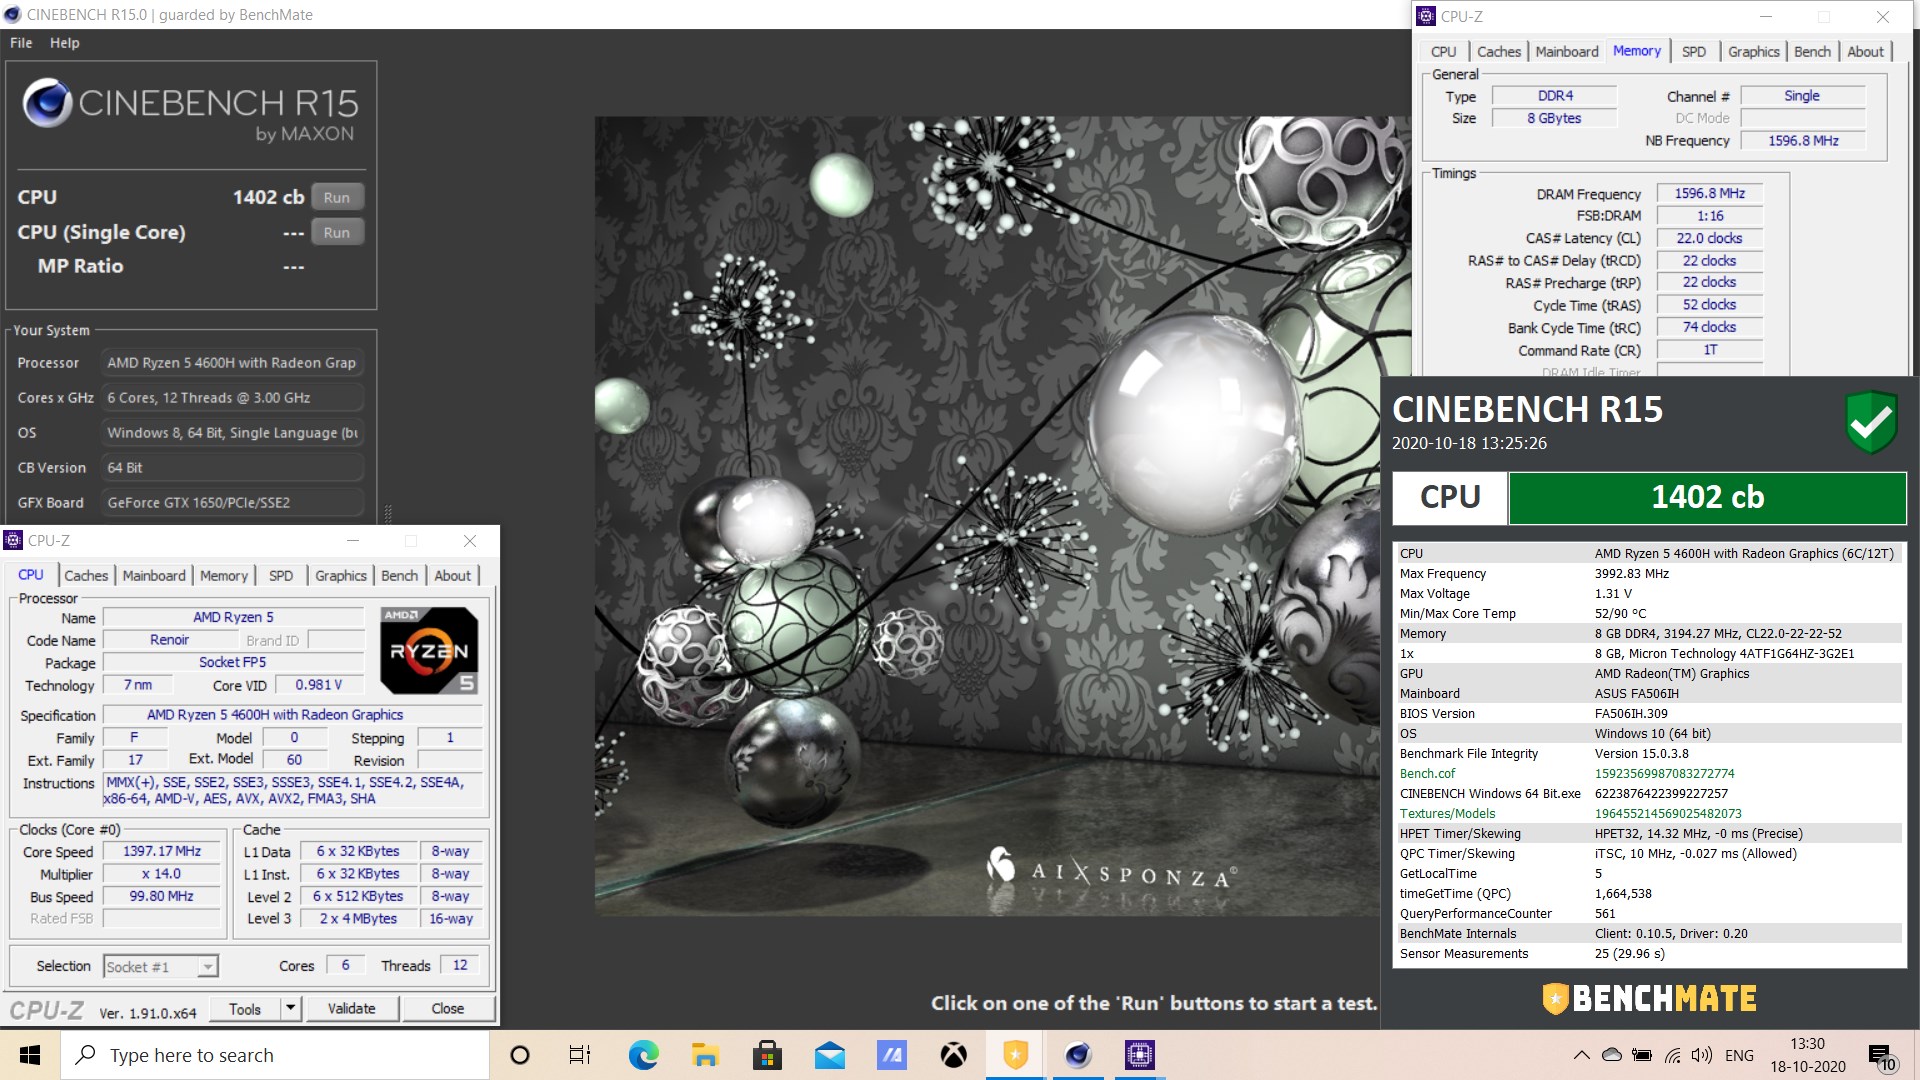Open File Explorer from taskbar
1920x1080 pixels.
pyautogui.click(x=705, y=1055)
